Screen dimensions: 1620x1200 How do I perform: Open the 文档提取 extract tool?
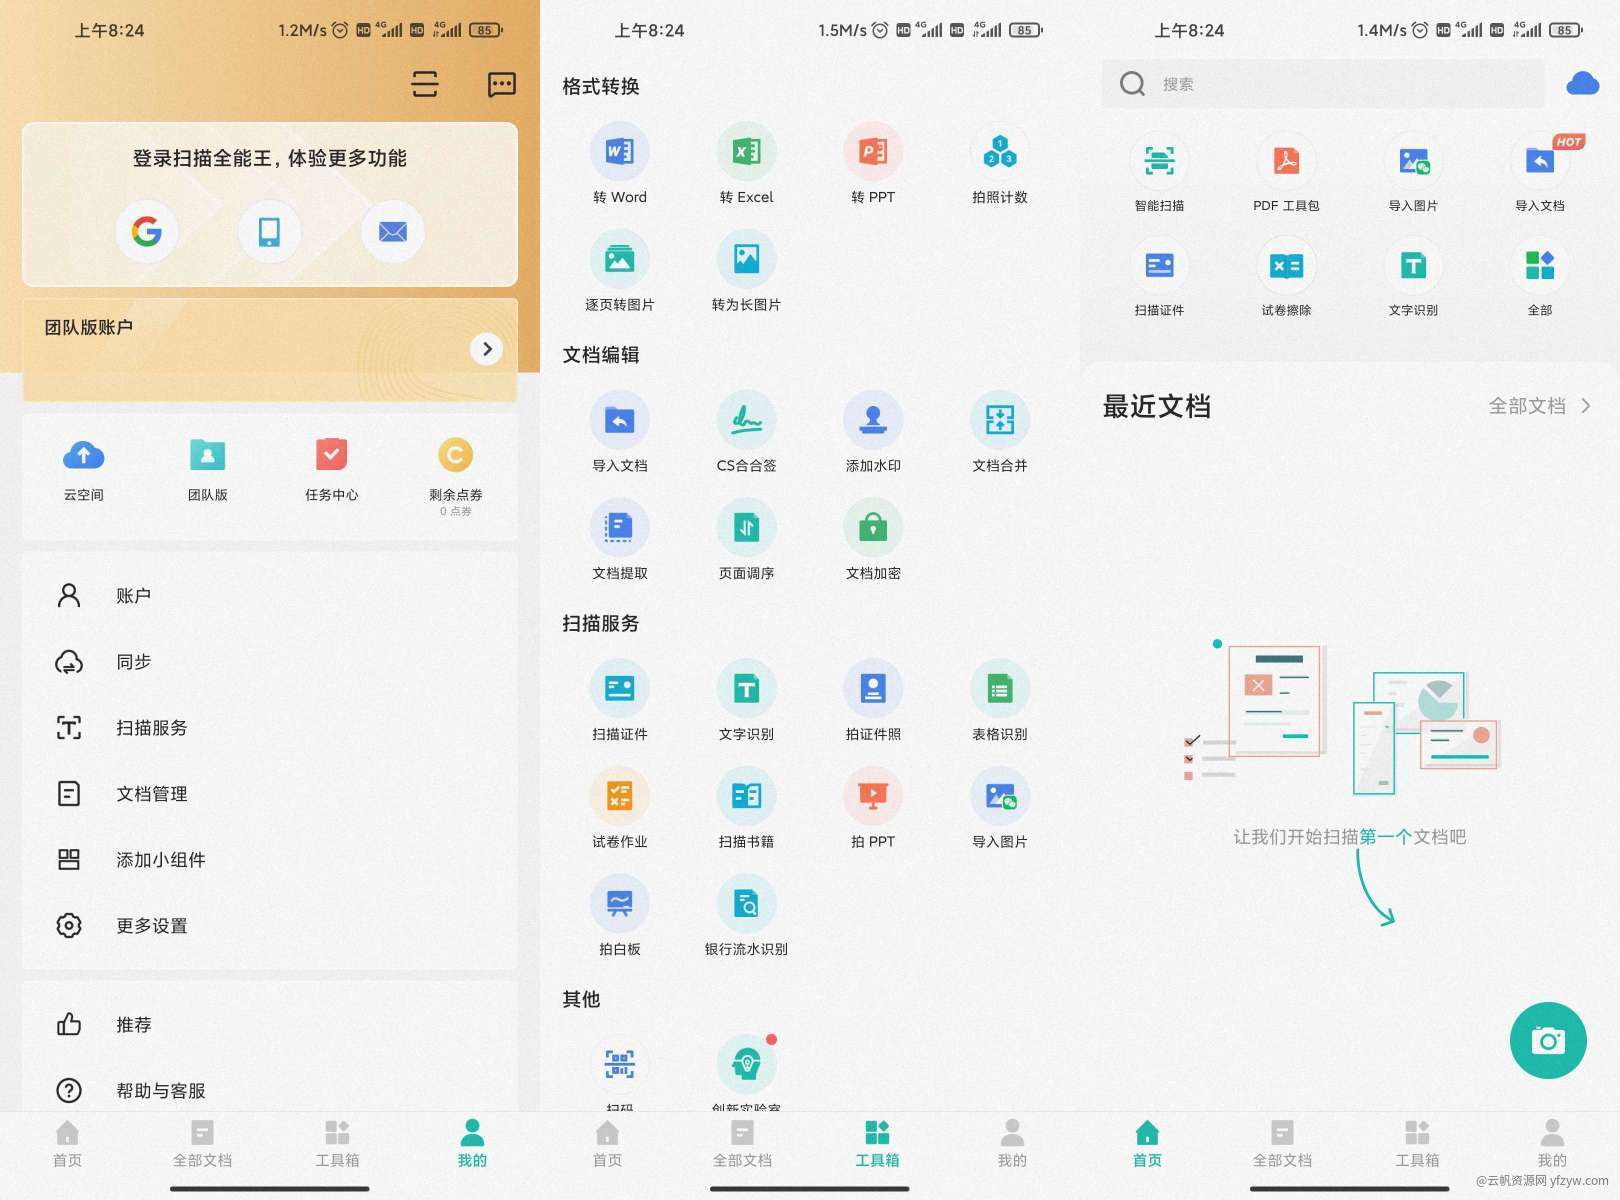point(620,541)
